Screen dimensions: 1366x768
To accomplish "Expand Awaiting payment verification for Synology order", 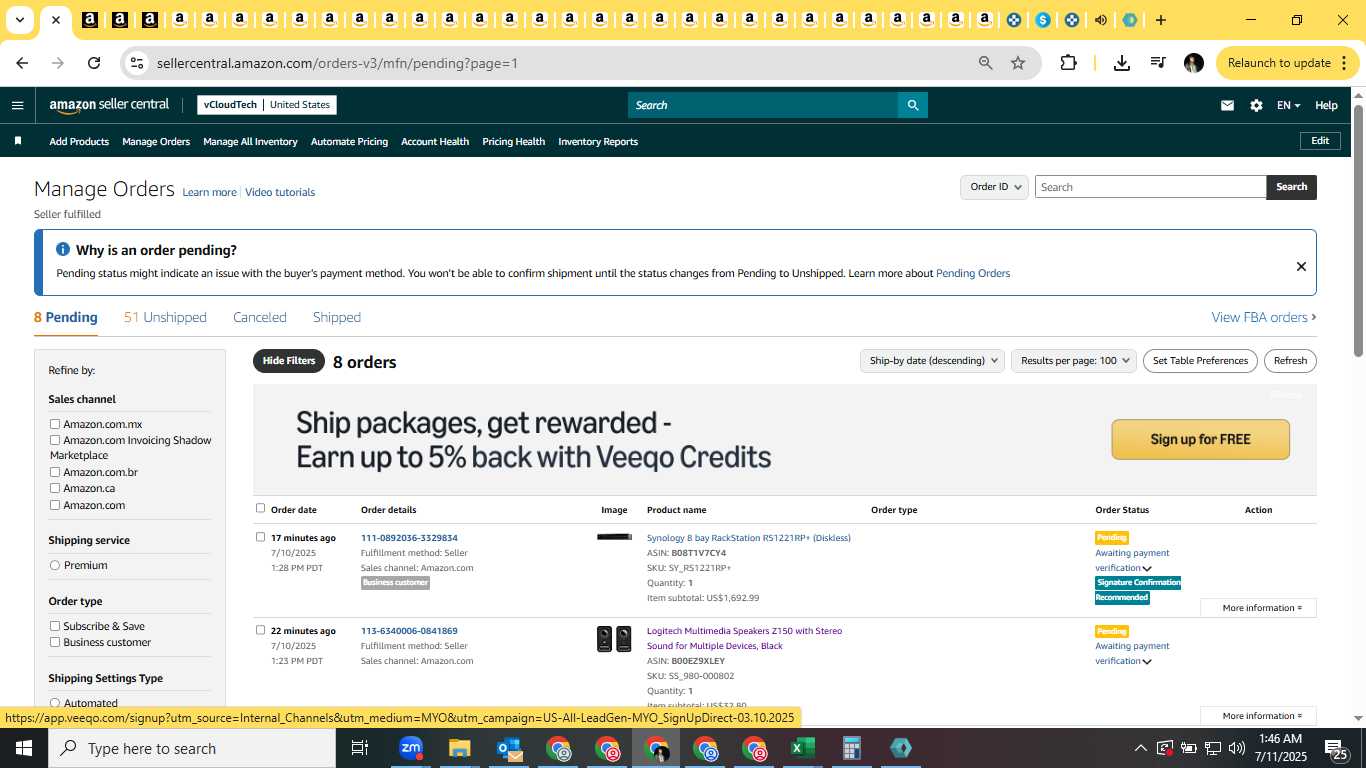I will coord(1147,569).
